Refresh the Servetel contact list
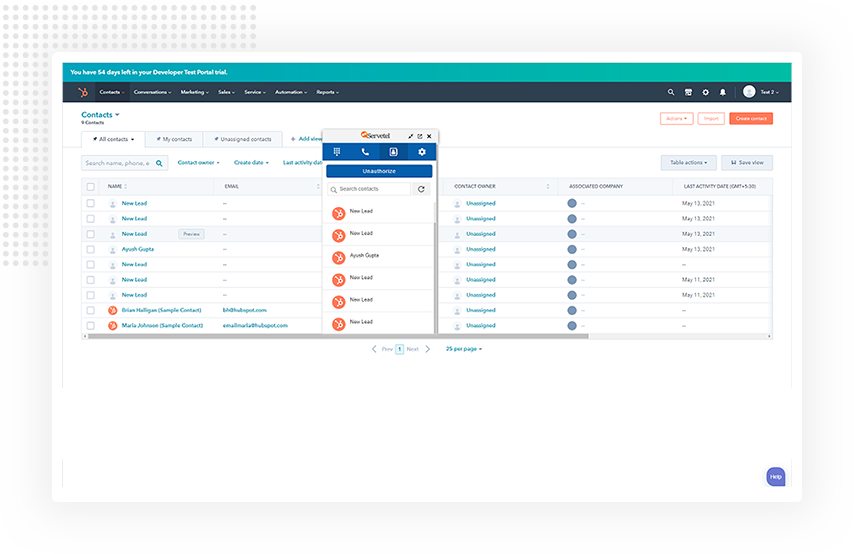 point(421,189)
